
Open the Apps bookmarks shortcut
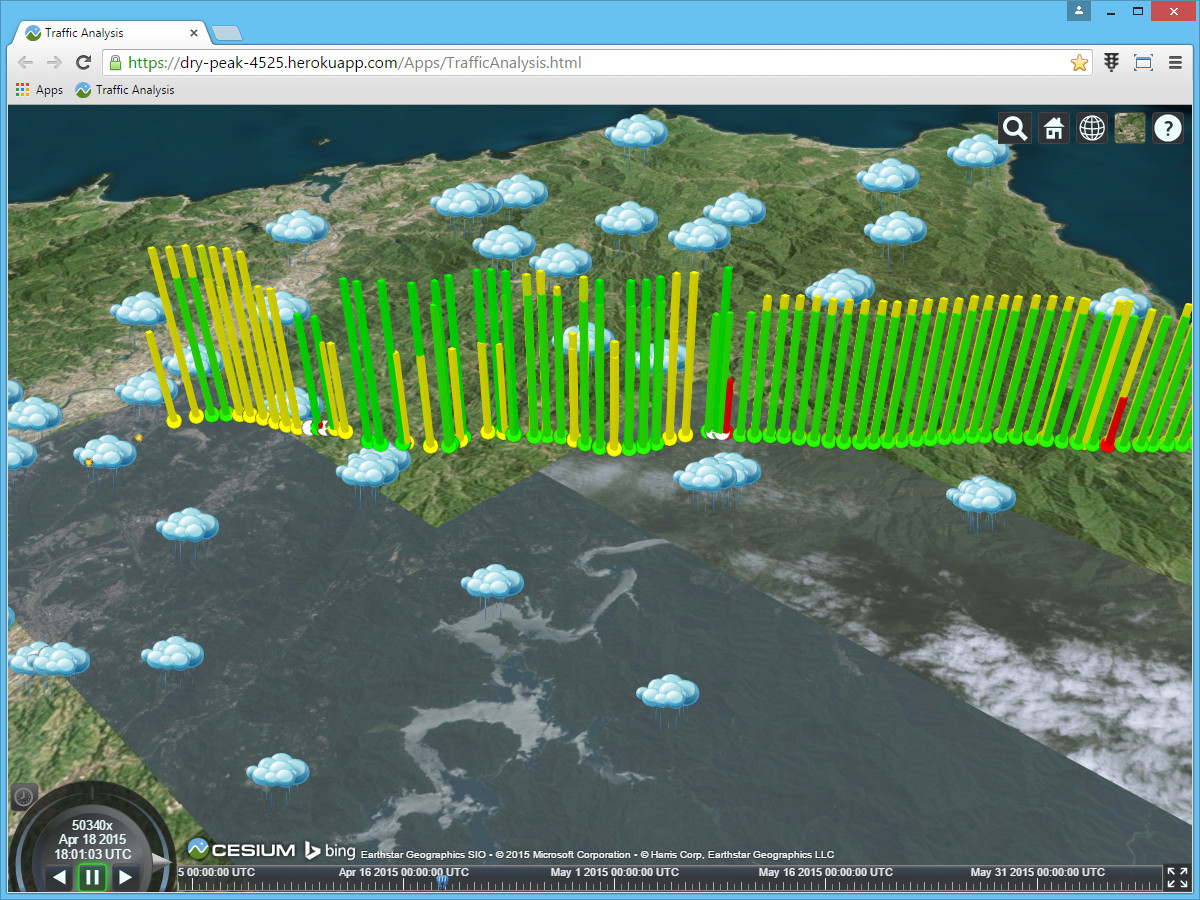(39, 90)
